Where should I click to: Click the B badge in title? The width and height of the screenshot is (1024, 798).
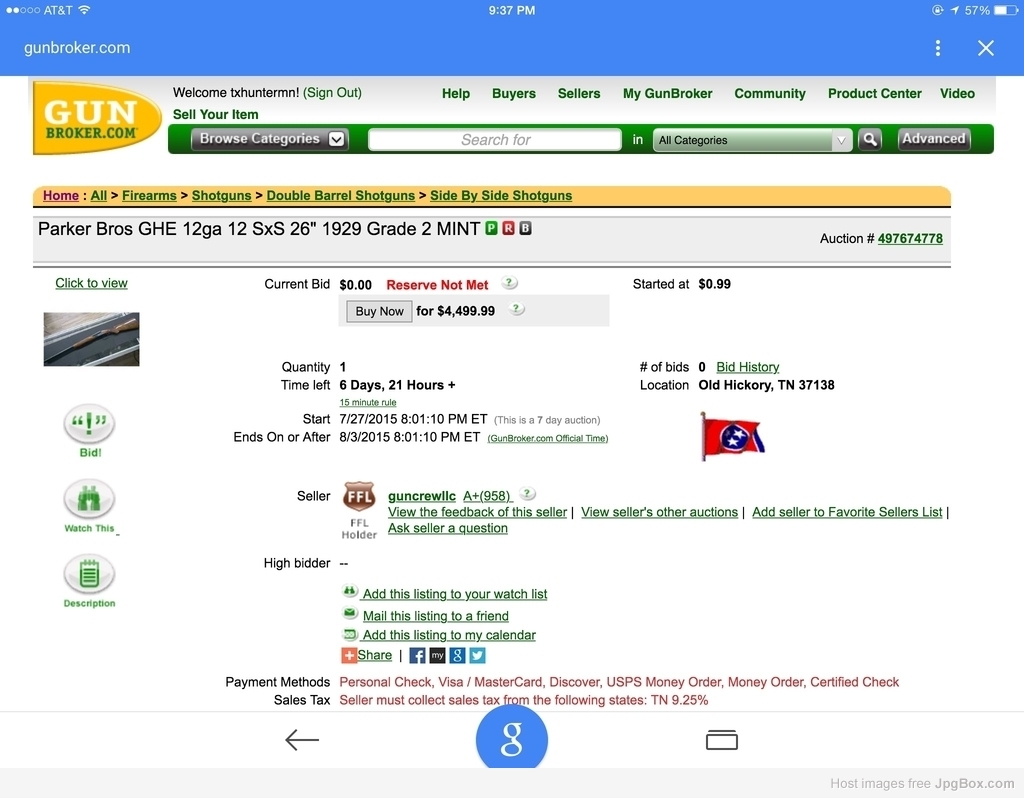click(x=525, y=228)
